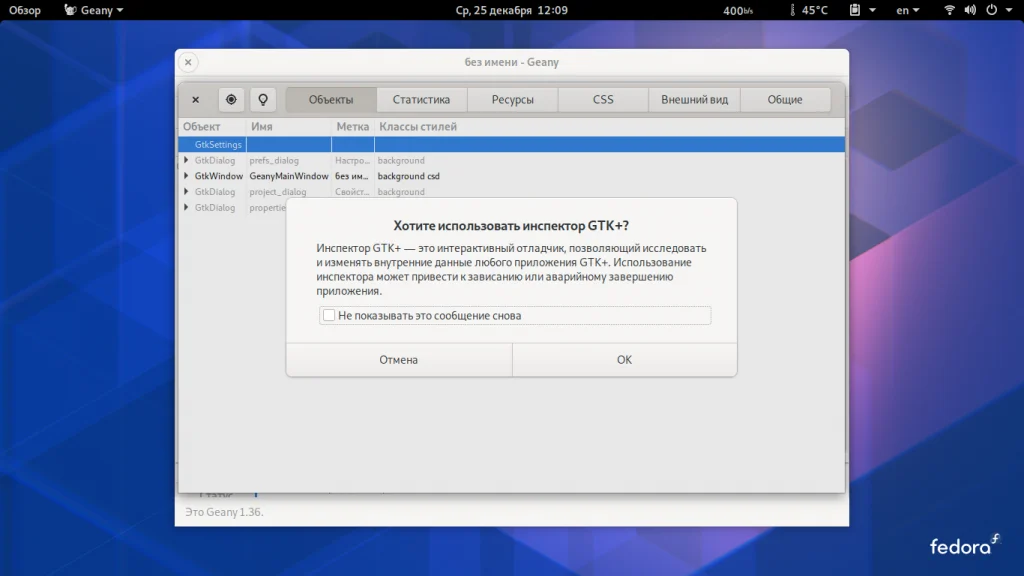
Task: Expand the GtkDialog prefs_dialog row
Action: pos(186,160)
